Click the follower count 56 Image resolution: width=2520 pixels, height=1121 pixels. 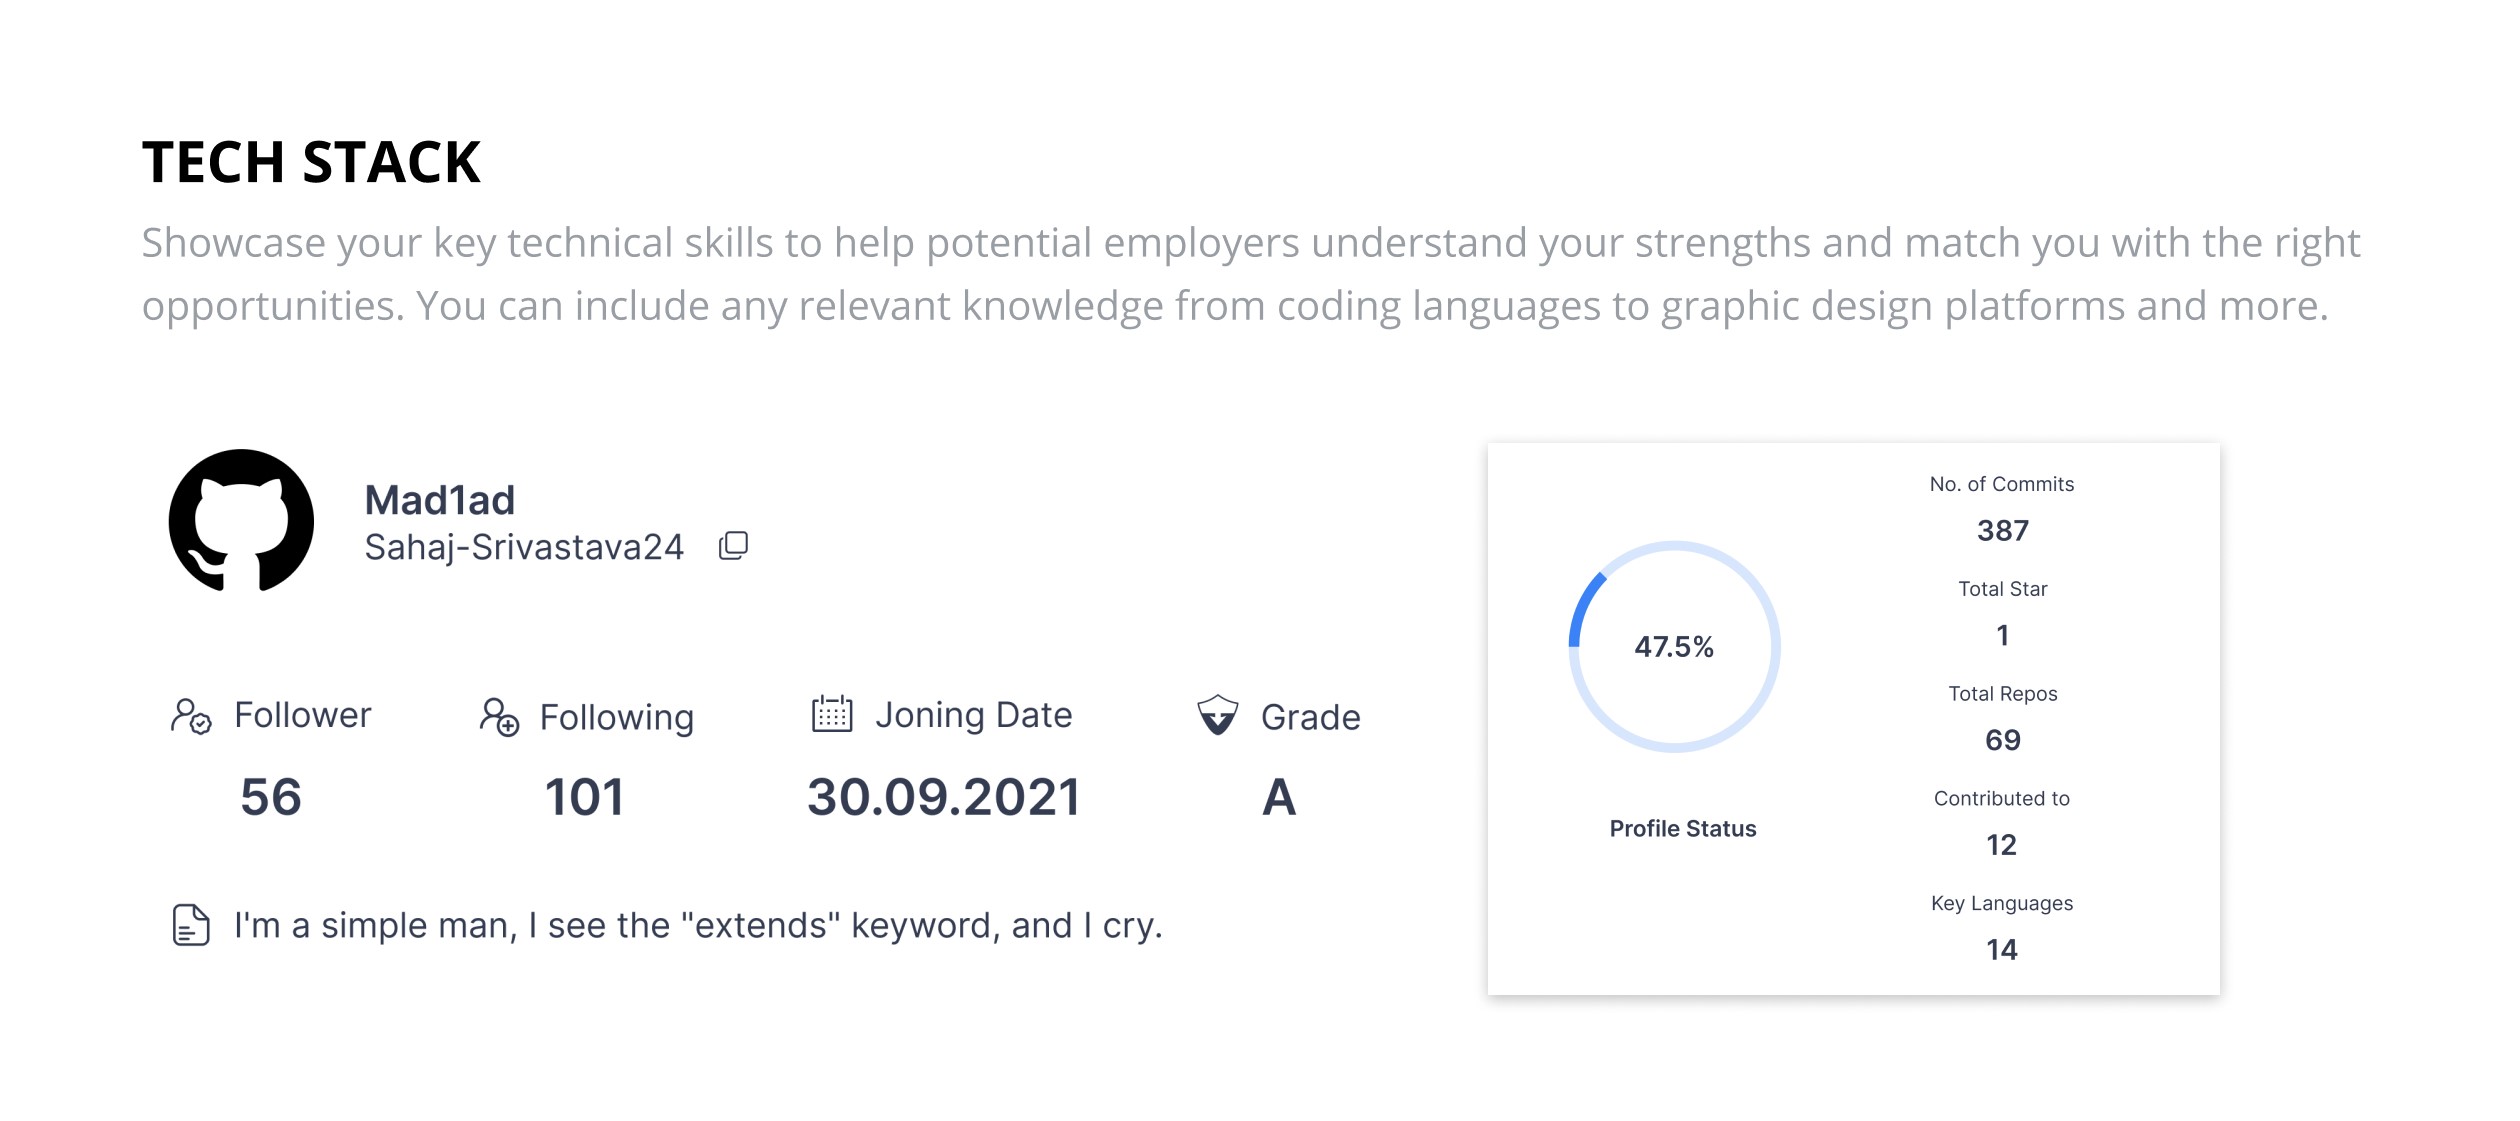(270, 797)
